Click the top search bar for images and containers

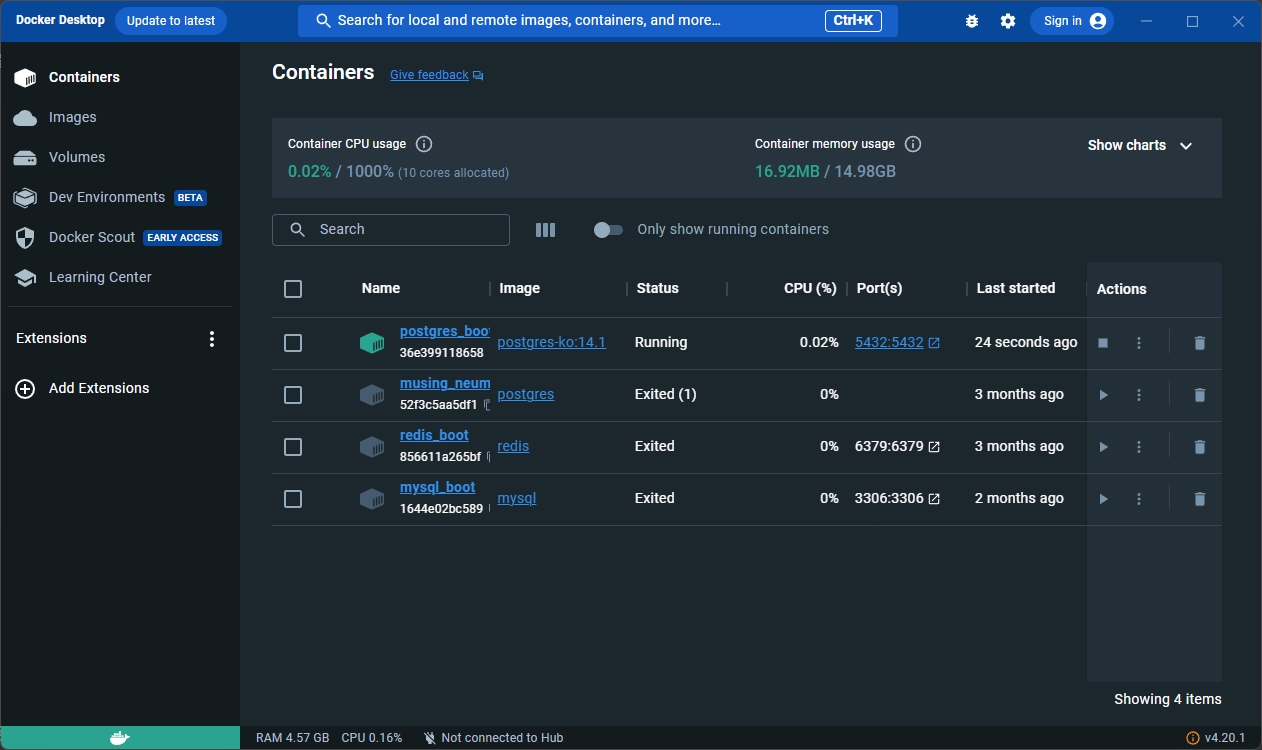click(x=598, y=21)
